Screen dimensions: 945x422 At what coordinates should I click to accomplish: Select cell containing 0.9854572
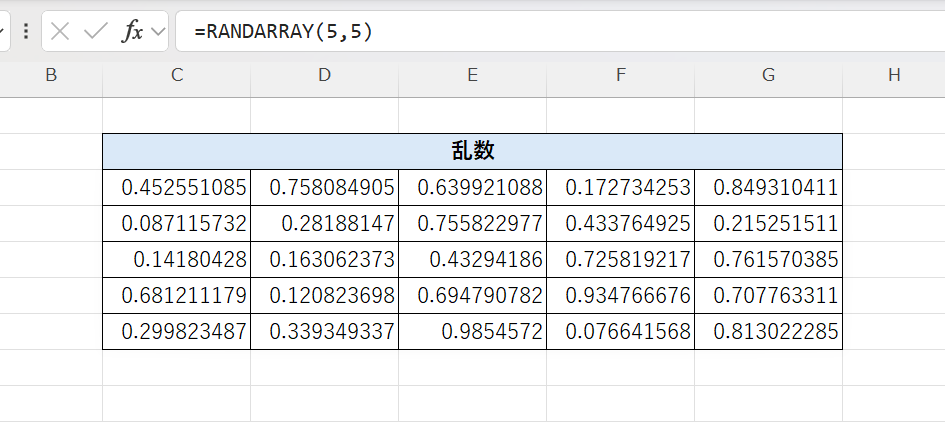(x=472, y=332)
